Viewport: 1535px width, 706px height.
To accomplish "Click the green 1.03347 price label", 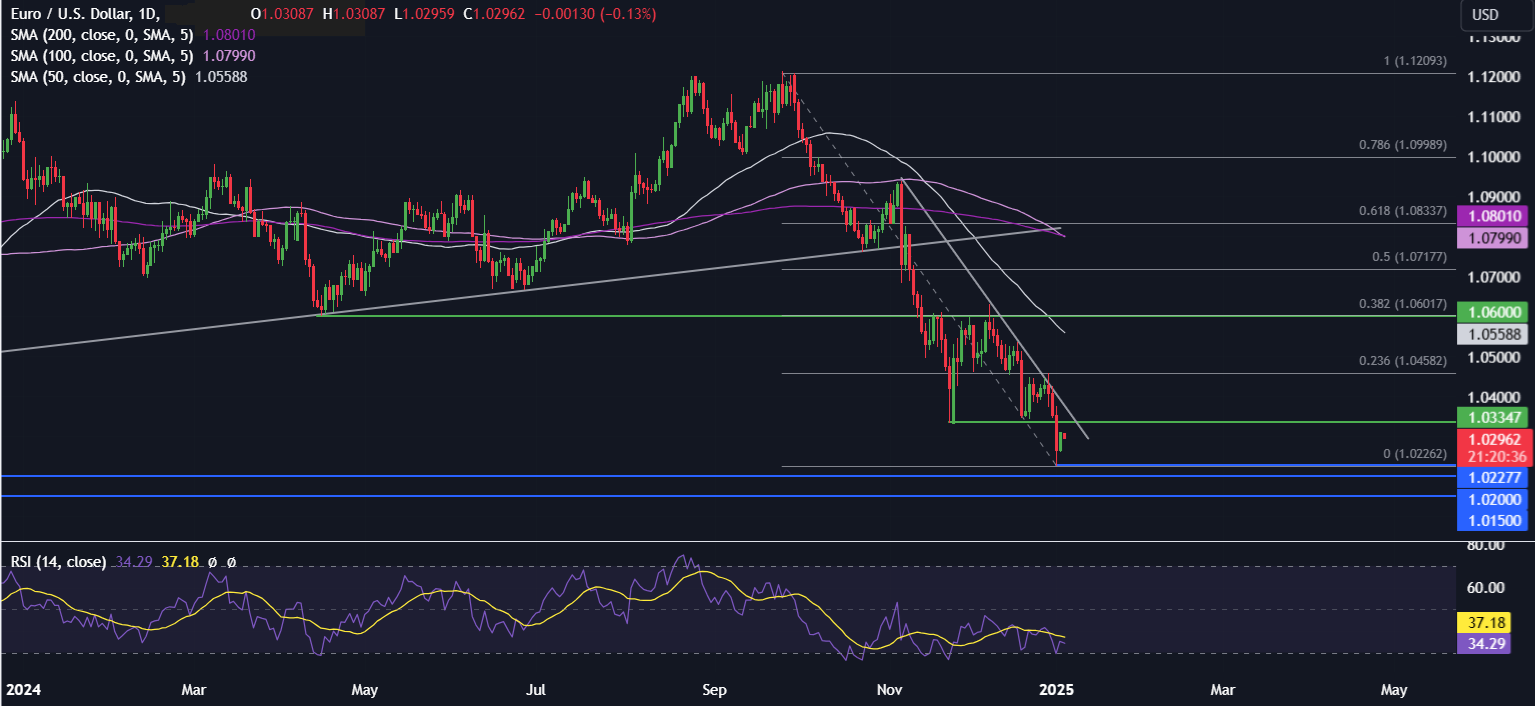I will tap(1493, 418).
